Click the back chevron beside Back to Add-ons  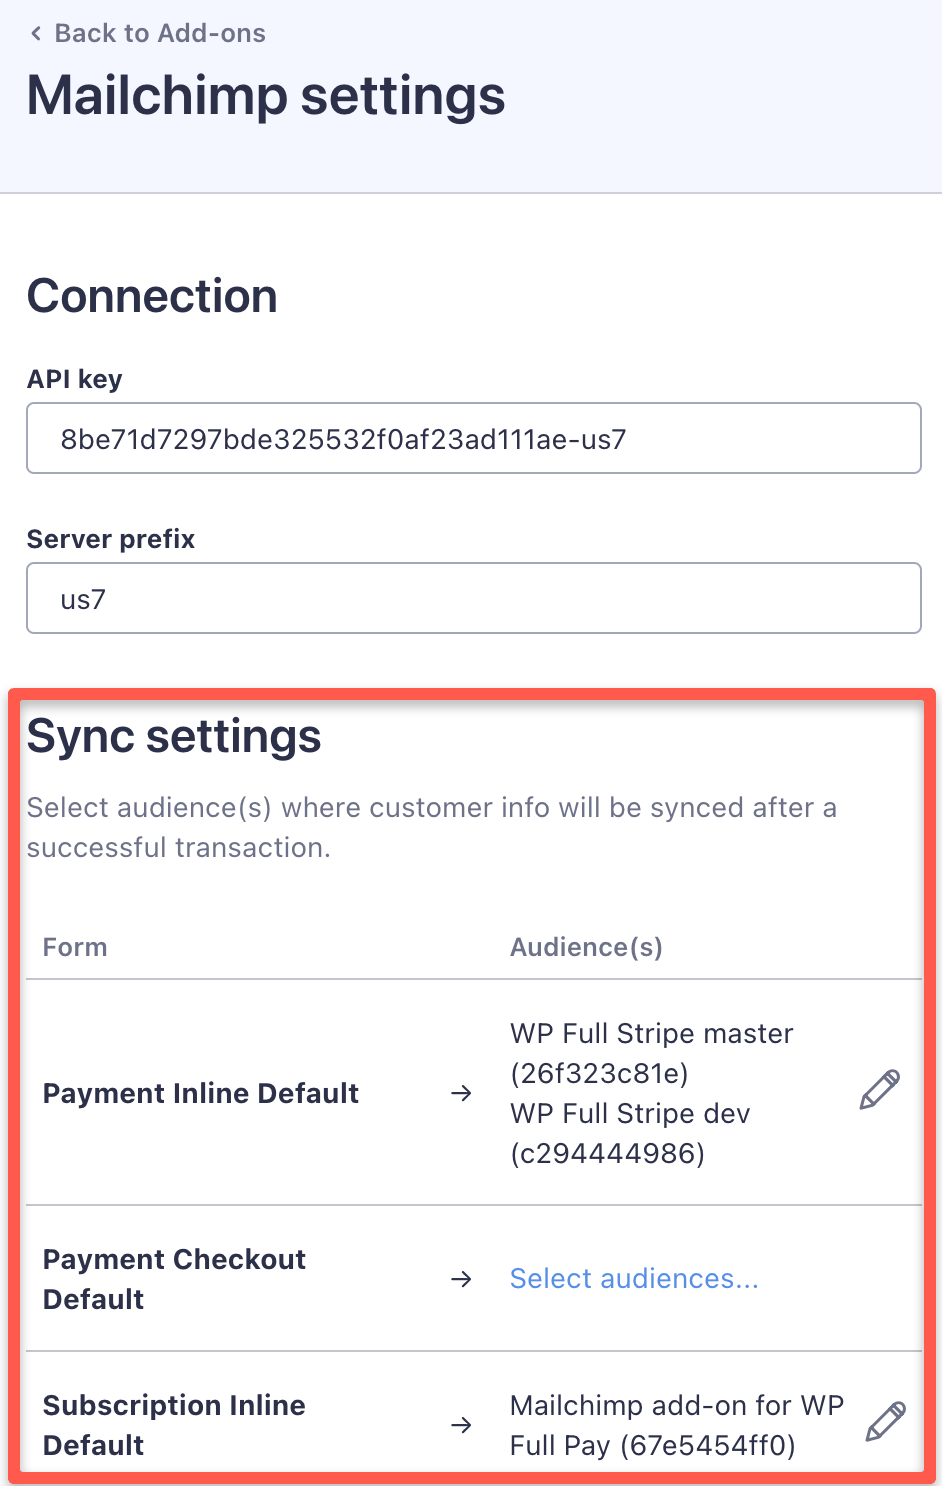(36, 34)
